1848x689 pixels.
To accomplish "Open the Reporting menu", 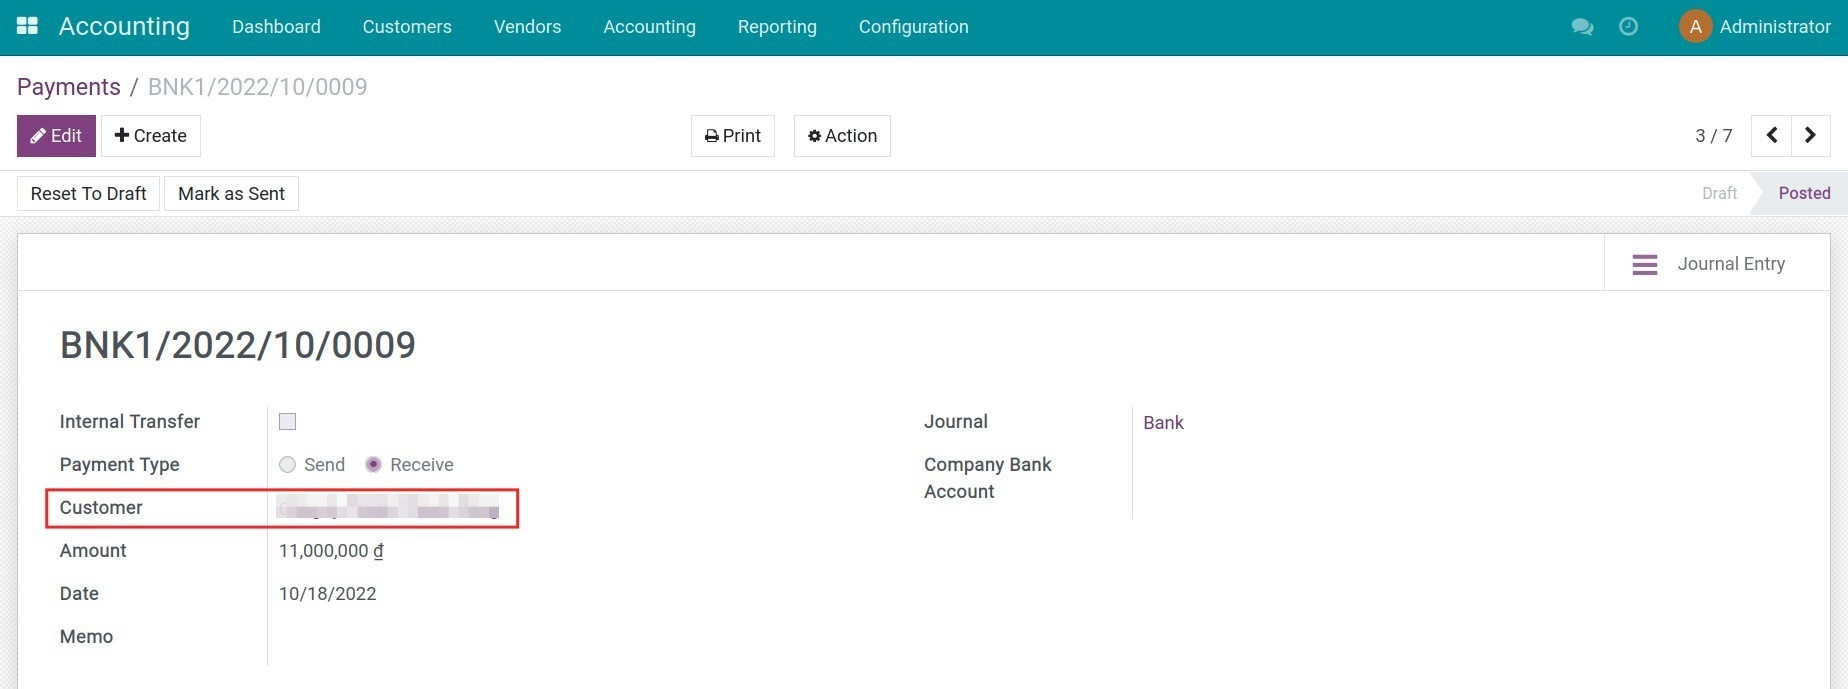I will pyautogui.click(x=777, y=27).
